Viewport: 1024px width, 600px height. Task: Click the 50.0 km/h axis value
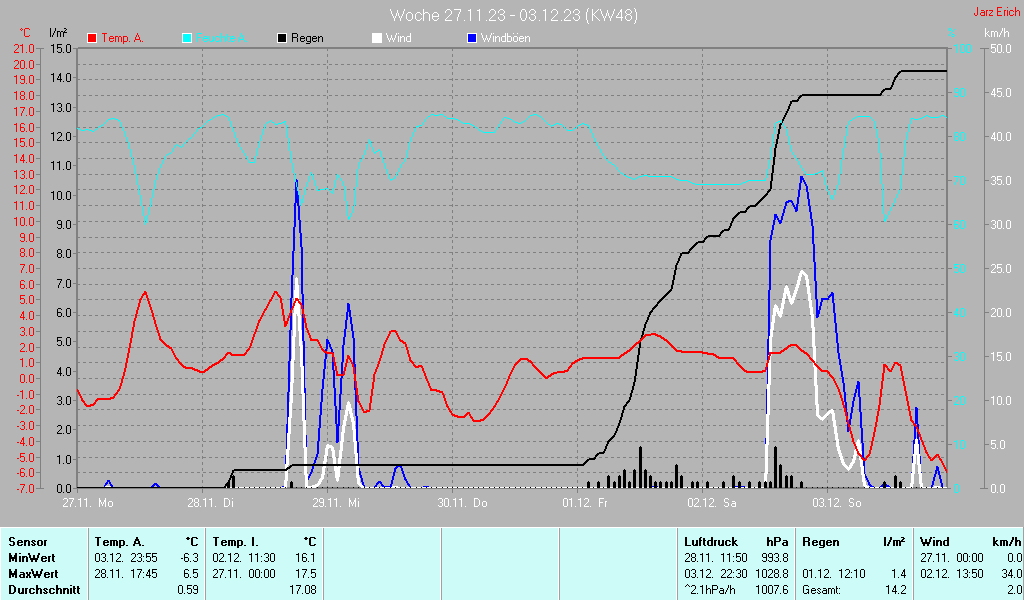(x=1000, y=49)
